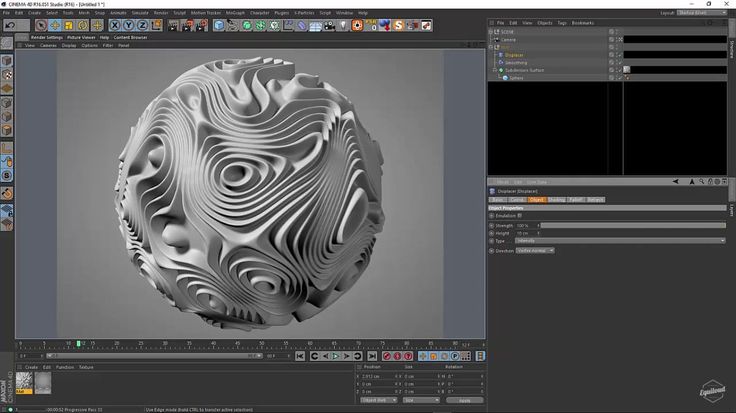Open the floor environment icon

(x=315, y=25)
